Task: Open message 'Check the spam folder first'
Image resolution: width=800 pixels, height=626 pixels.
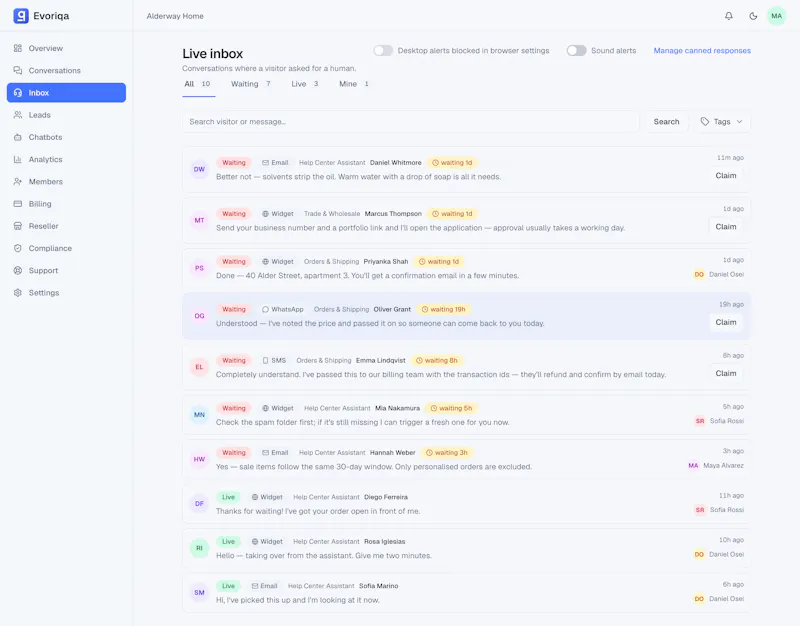Action: [x=362, y=422]
